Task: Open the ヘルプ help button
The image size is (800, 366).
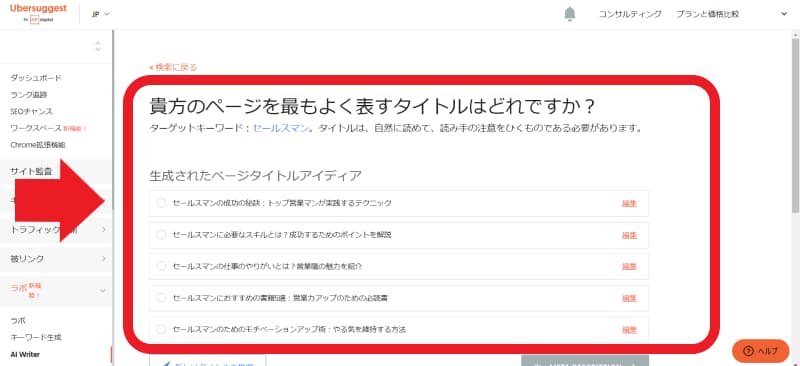Action: (x=760, y=351)
